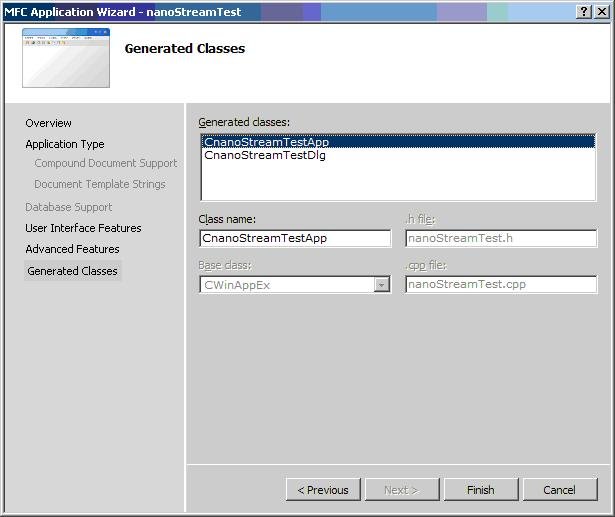
Task: Select CnanoStreamTestDlg in generated classes list
Action: 265,155
